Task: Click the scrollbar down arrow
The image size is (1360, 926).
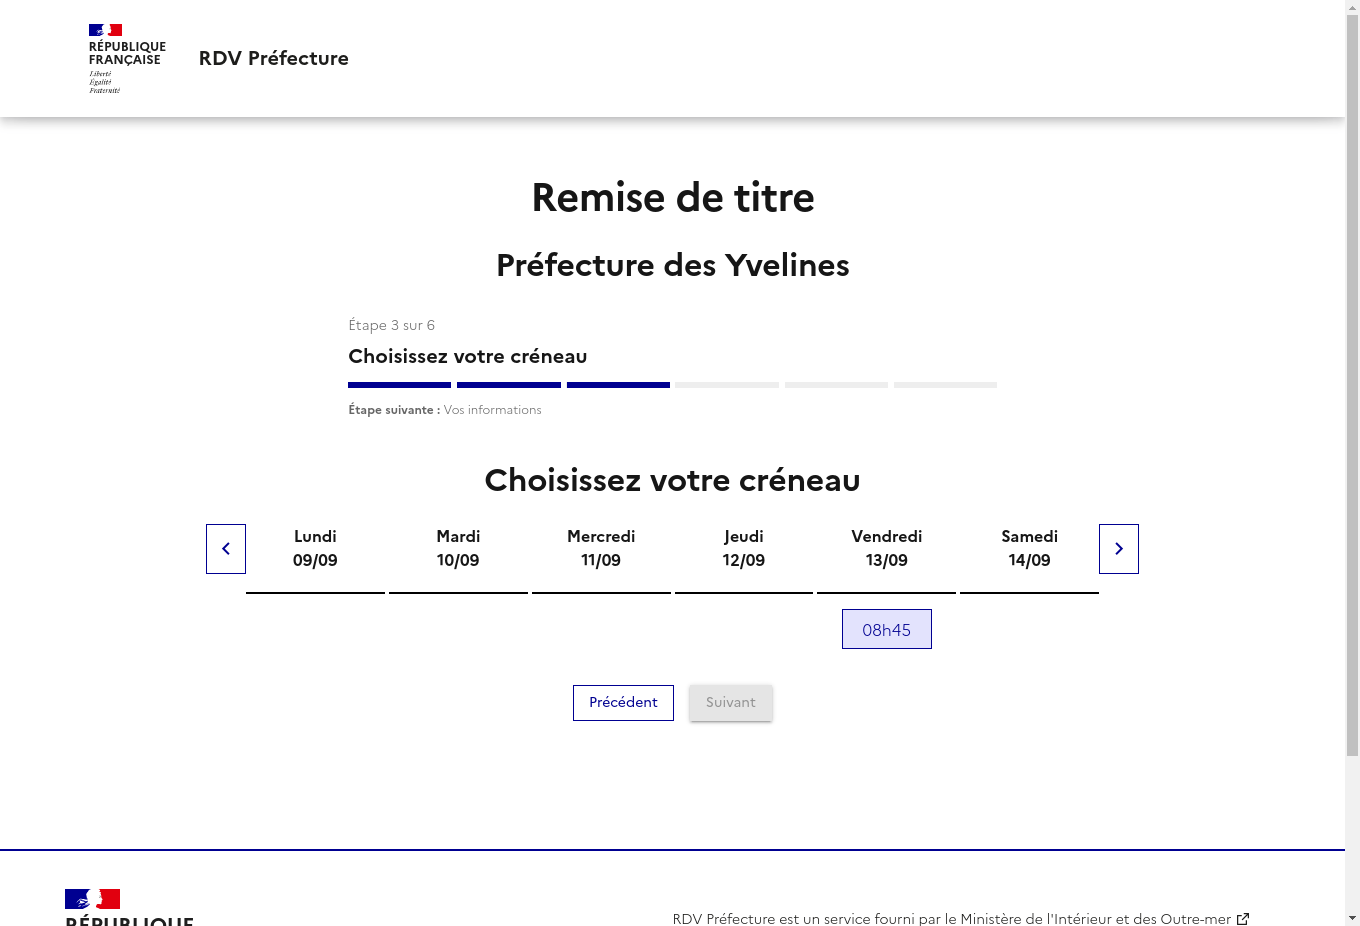Action: [1352, 918]
